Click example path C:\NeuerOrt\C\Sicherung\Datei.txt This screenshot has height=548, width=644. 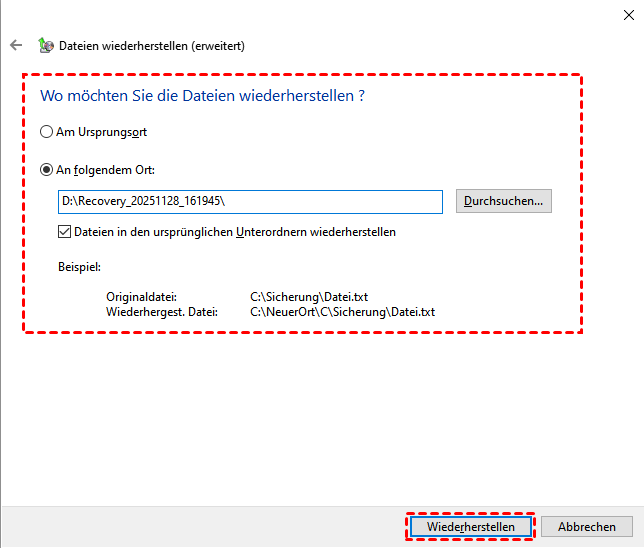point(342,312)
